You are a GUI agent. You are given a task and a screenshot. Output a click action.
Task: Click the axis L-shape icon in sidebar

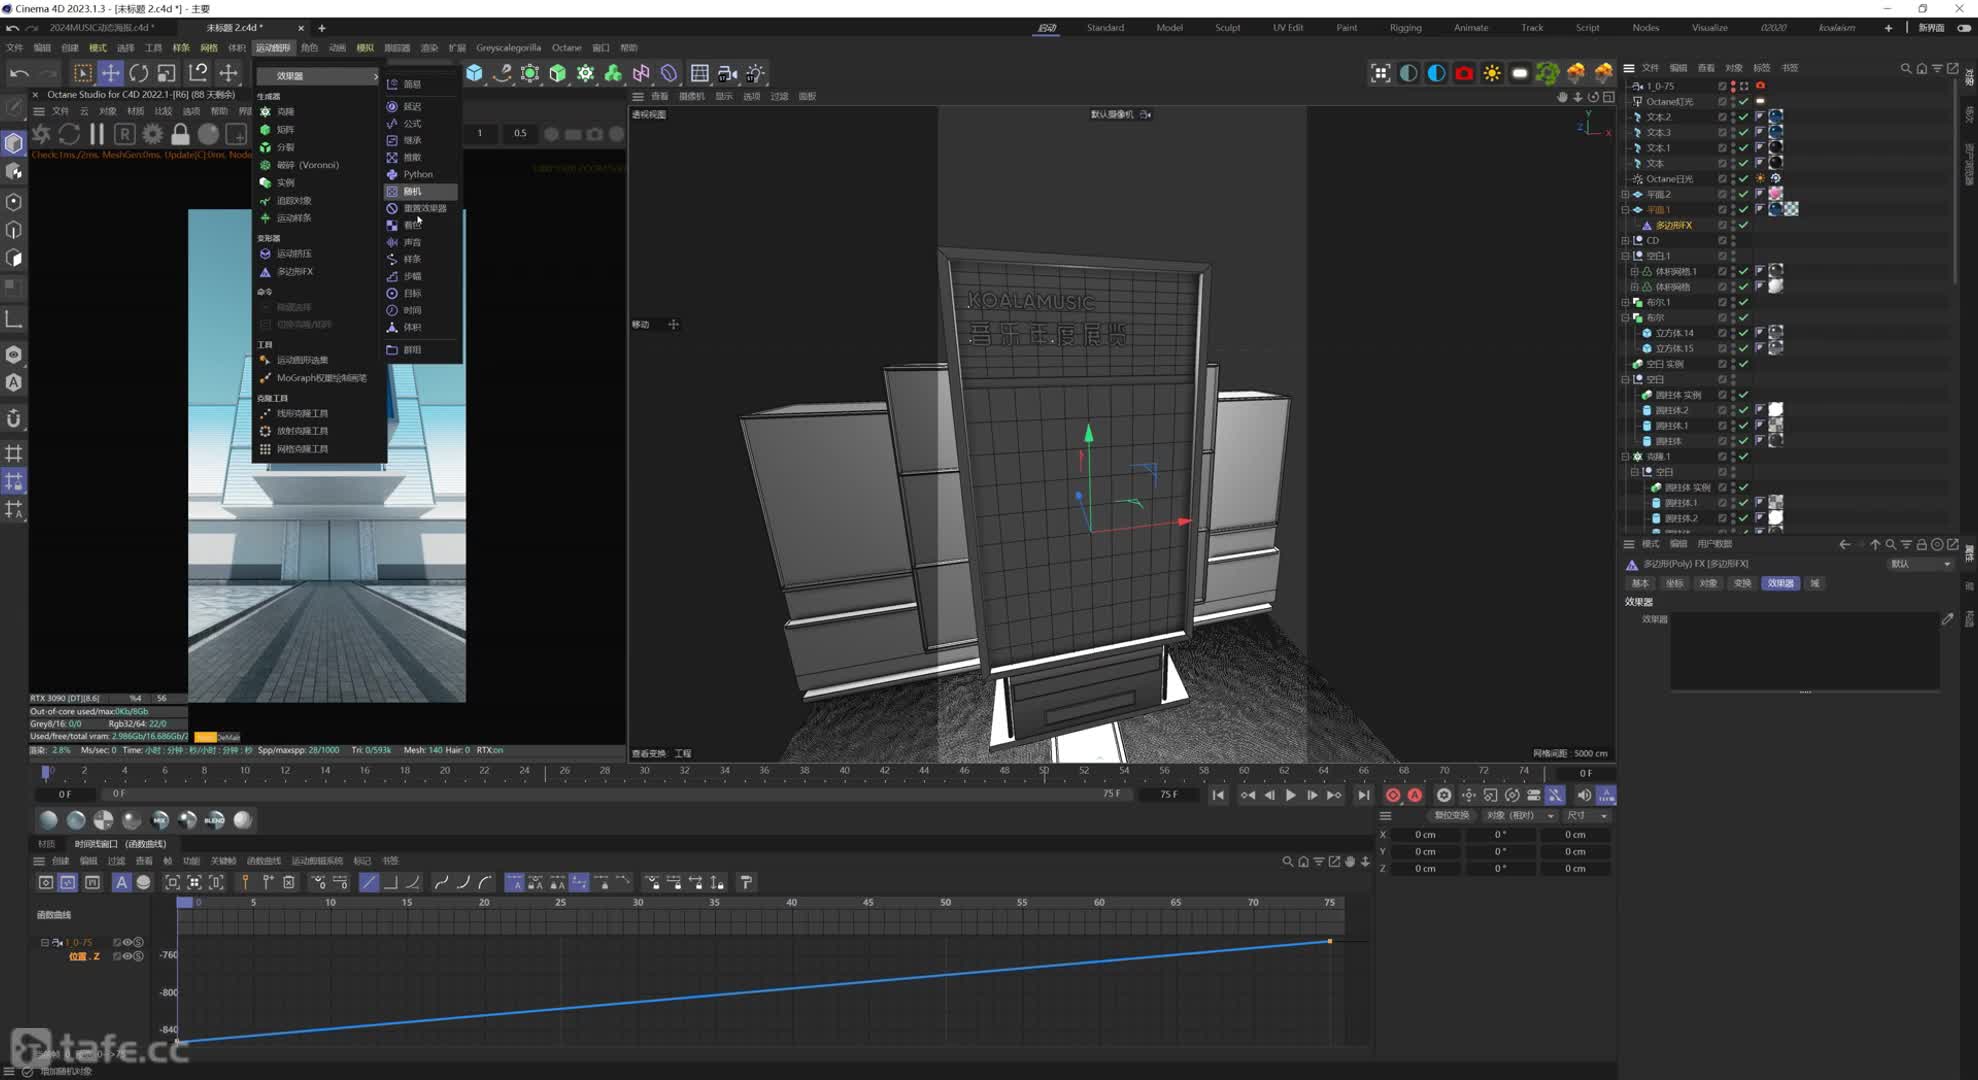coord(14,320)
